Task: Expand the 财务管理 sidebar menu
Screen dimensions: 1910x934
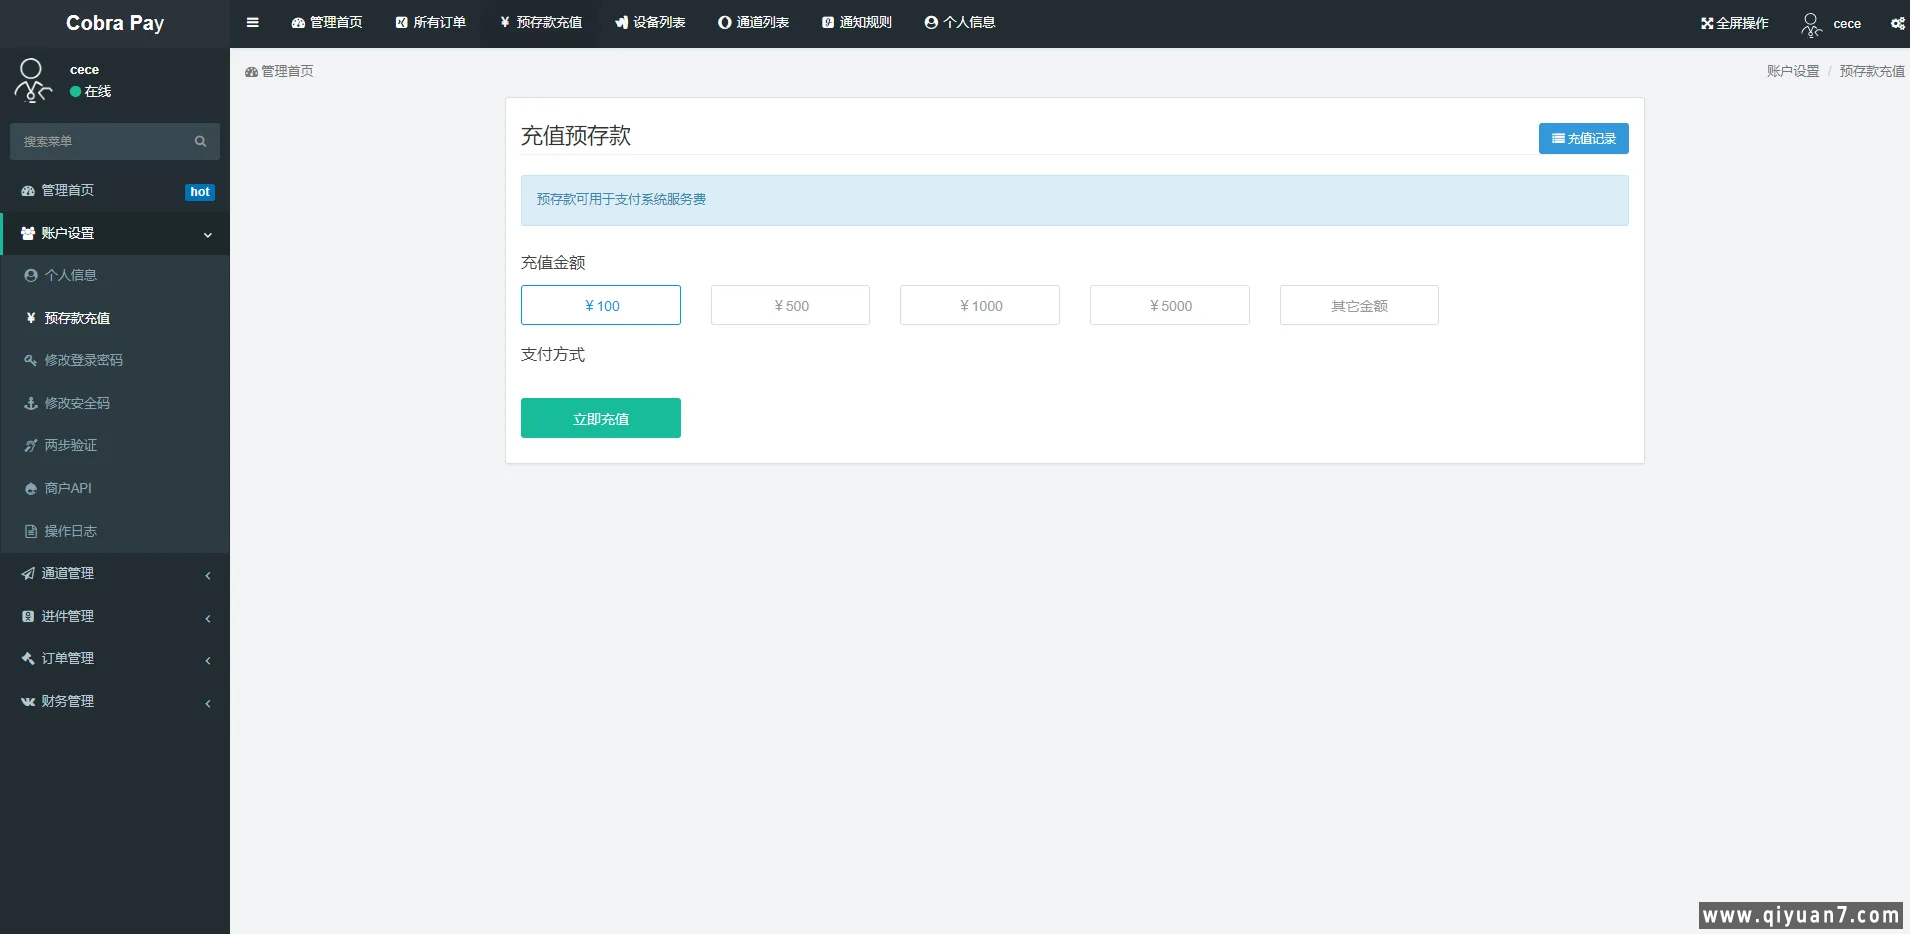Action: pos(115,702)
